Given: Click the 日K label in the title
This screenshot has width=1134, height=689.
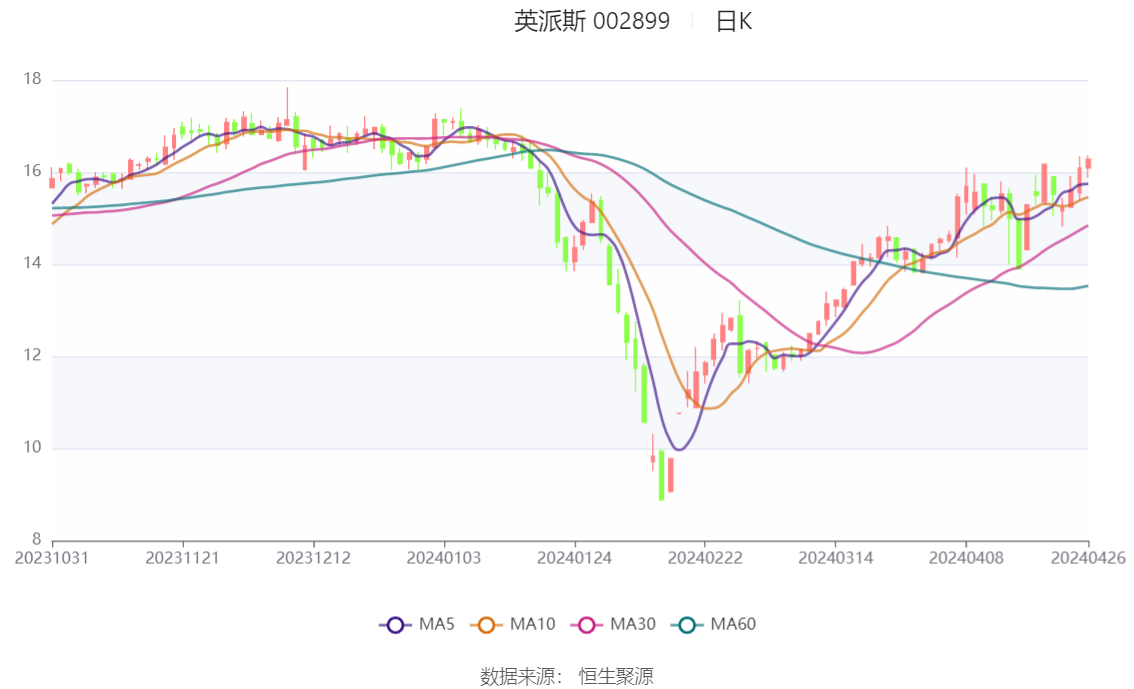Looking at the screenshot, I should coord(734,22).
